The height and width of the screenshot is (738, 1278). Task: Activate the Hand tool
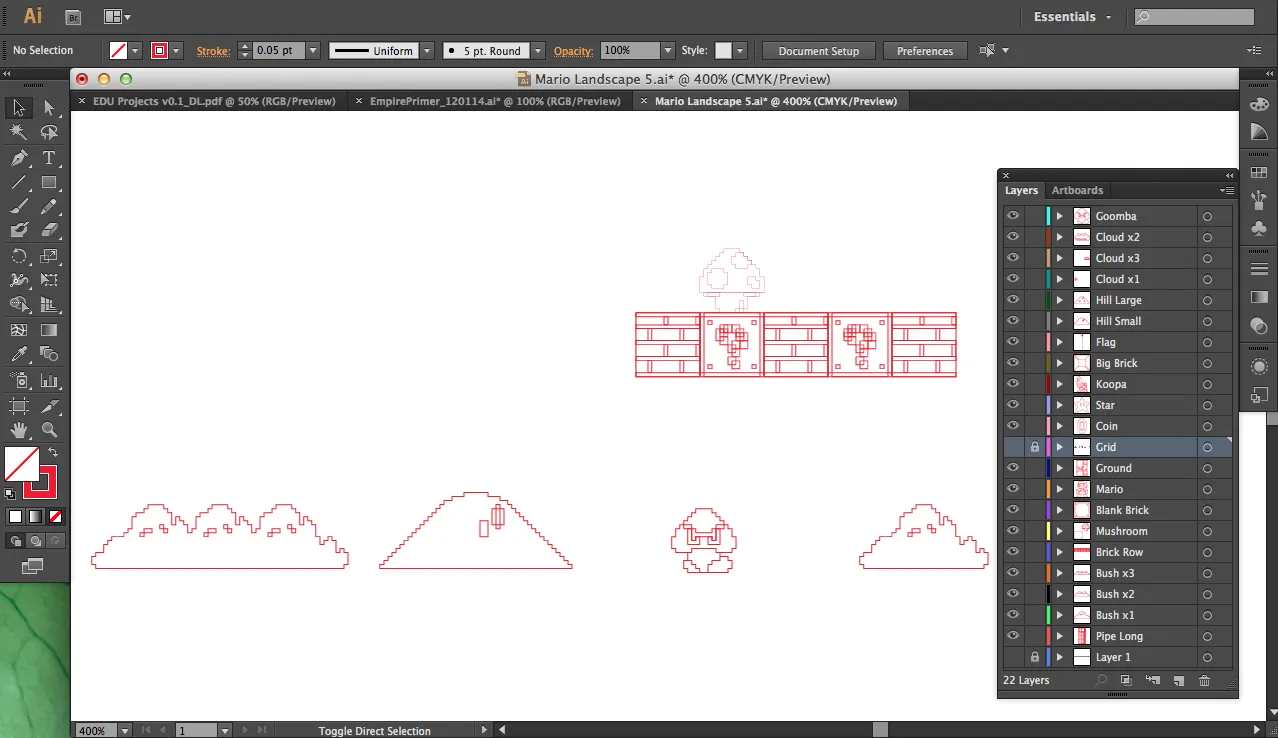click(x=19, y=430)
